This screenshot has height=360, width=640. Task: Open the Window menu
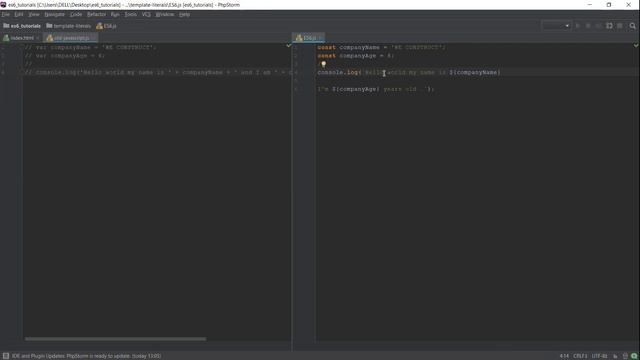pos(165,14)
